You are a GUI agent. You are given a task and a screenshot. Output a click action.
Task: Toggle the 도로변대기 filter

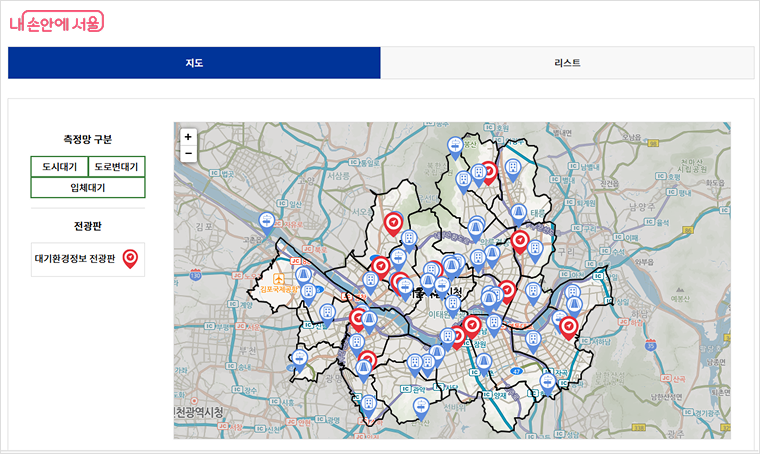click(x=116, y=167)
